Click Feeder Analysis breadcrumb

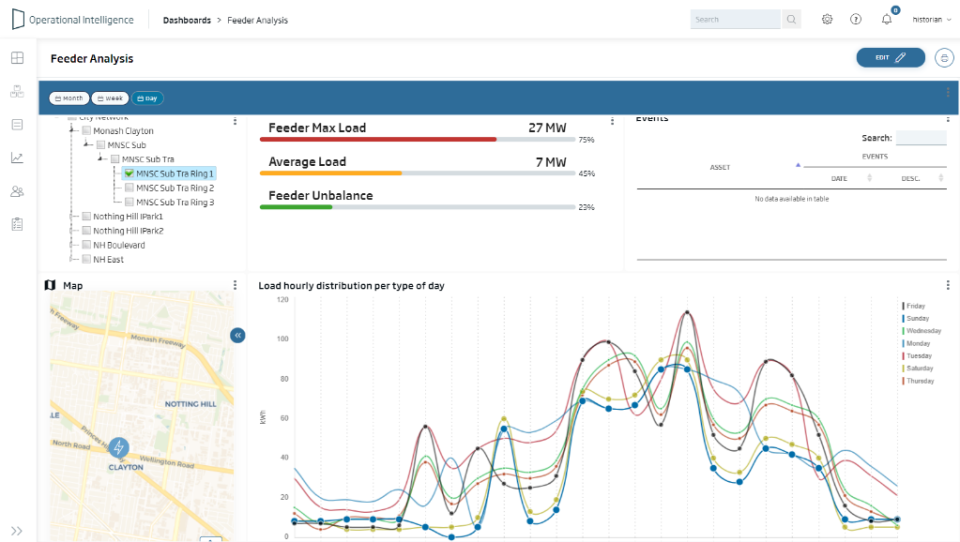coord(257,20)
